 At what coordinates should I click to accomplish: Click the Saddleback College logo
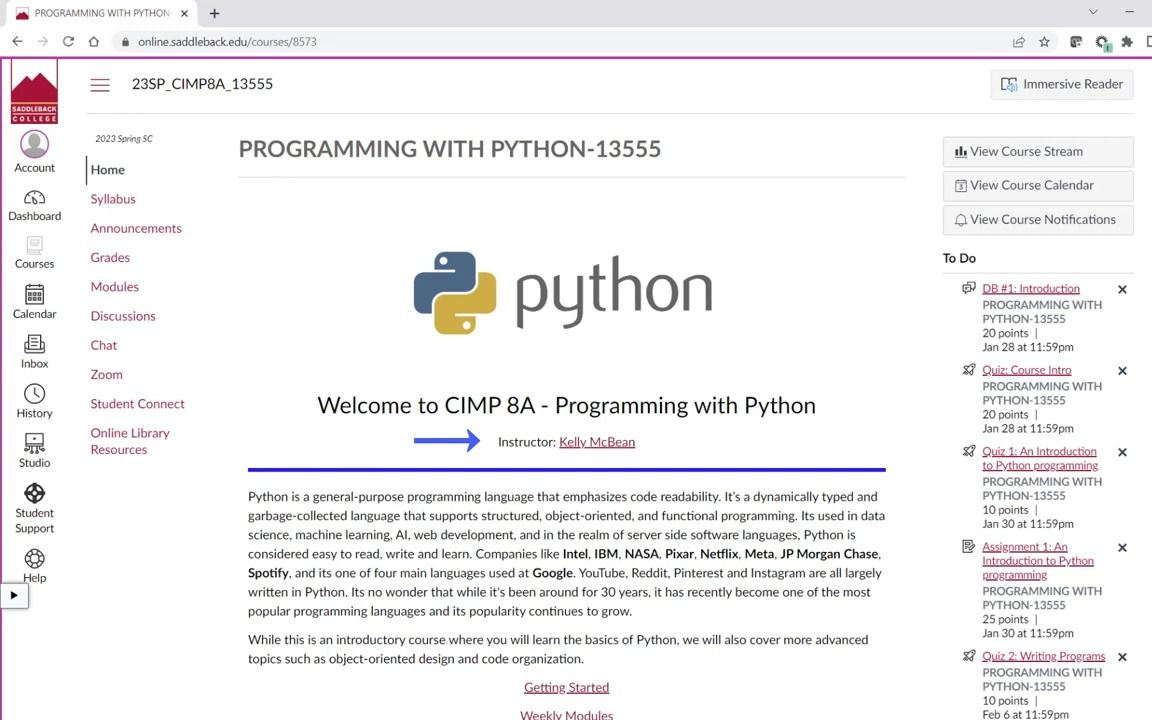point(34,93)
